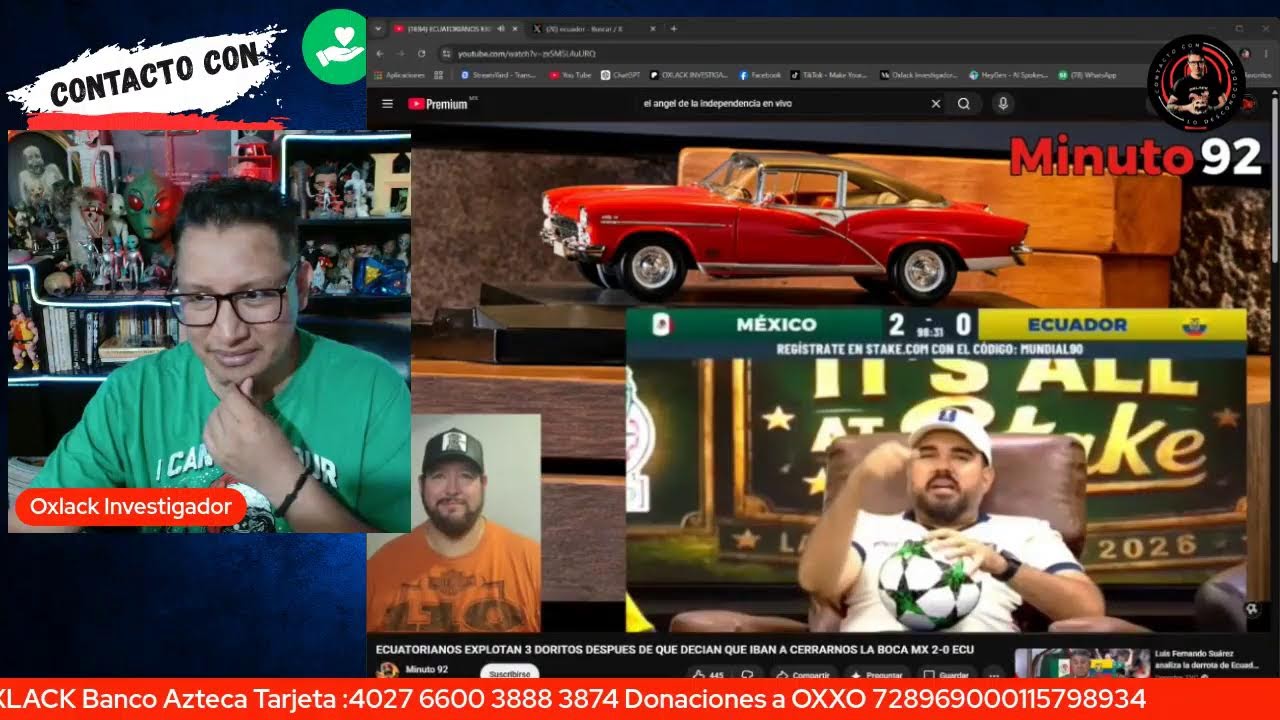Click the Contacto Con circular logo
Viewport: 1280px width, 720px height.
tap(1196, 83)
